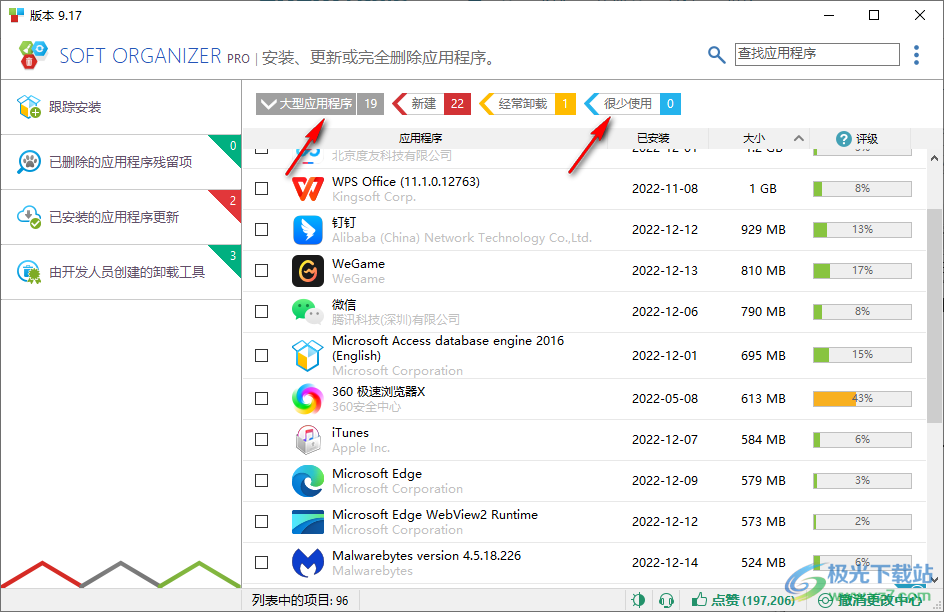Click the 微信 size 790 MB
The width and height of the screenshot is (944, 612).
click(x=763, y=311)
